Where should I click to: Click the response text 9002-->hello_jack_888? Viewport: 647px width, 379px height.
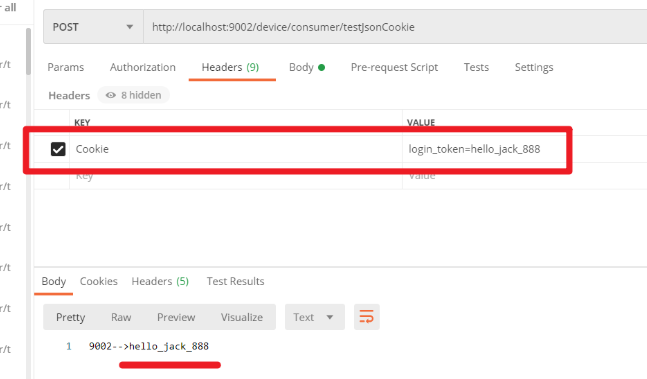[x=149, y=346]
